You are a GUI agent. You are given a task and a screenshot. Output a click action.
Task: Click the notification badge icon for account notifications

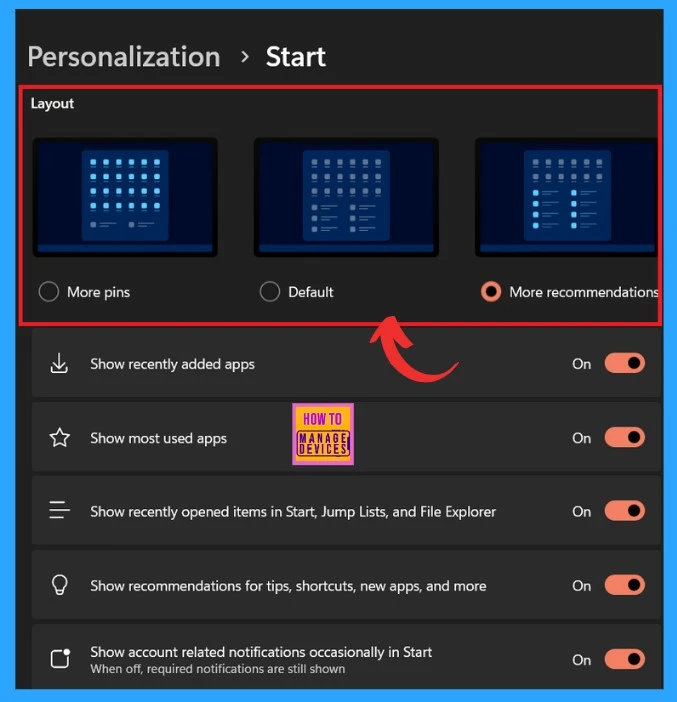tap(60, 658)
